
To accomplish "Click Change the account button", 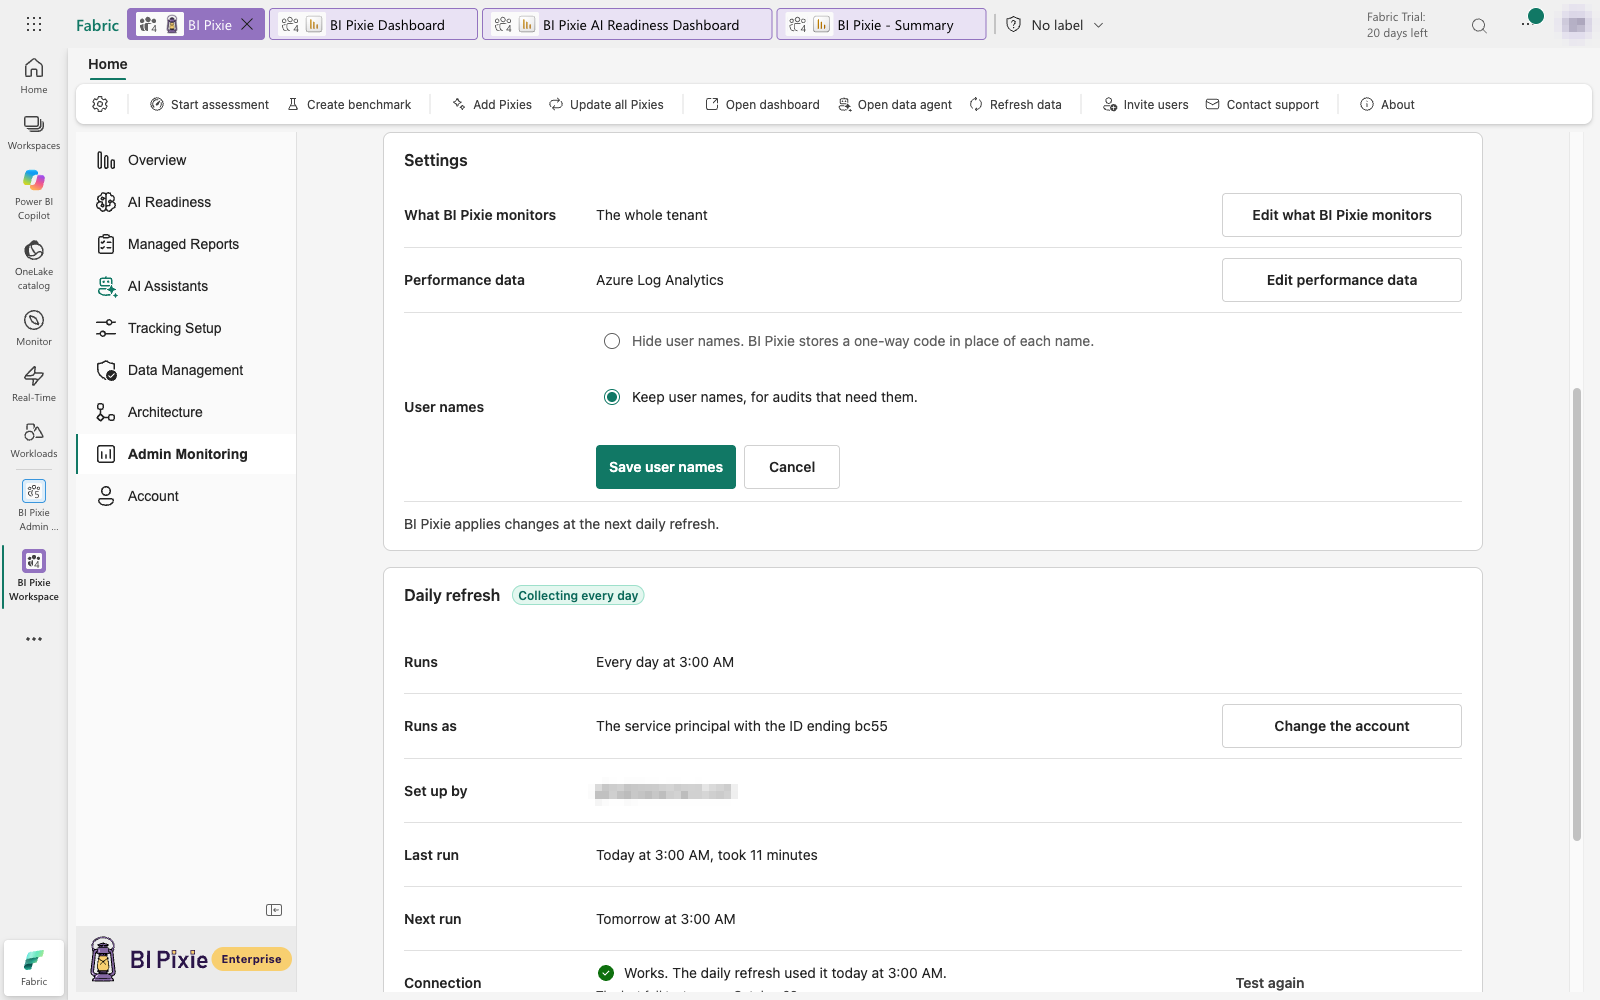I will click(x=1341, y=726).
